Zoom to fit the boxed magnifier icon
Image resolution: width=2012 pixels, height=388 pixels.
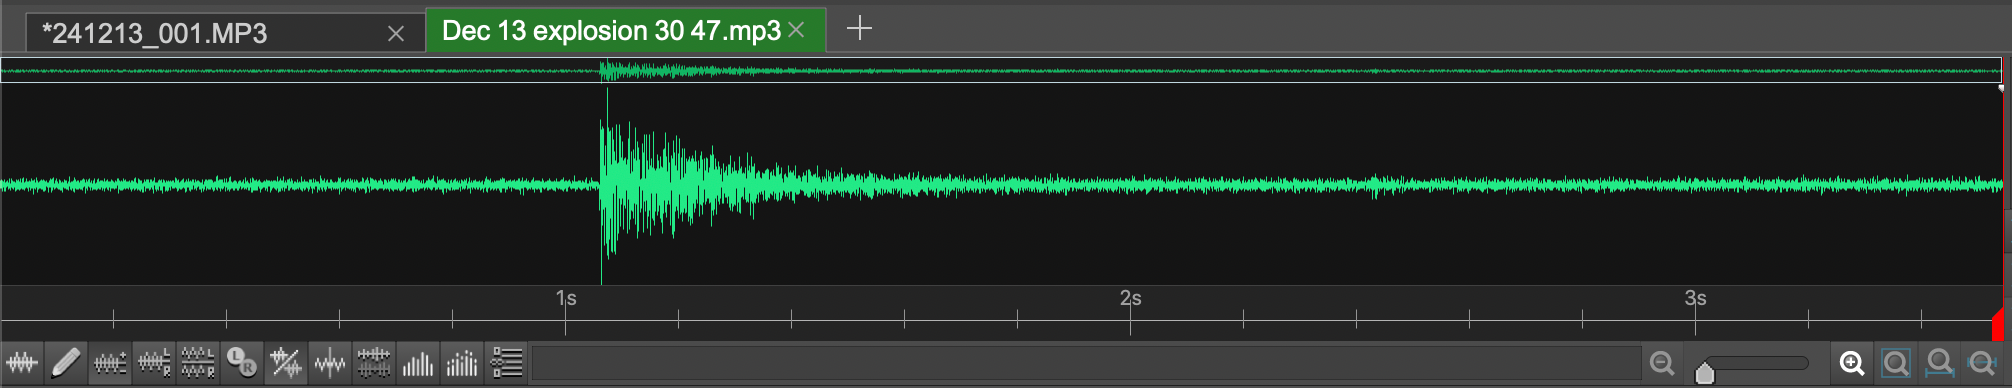[x=1896, y=363]
